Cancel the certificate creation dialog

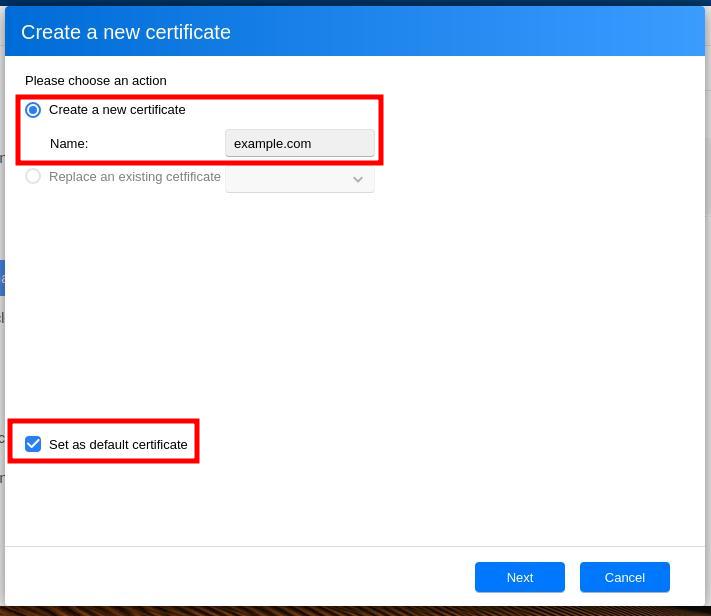(624, 577)
